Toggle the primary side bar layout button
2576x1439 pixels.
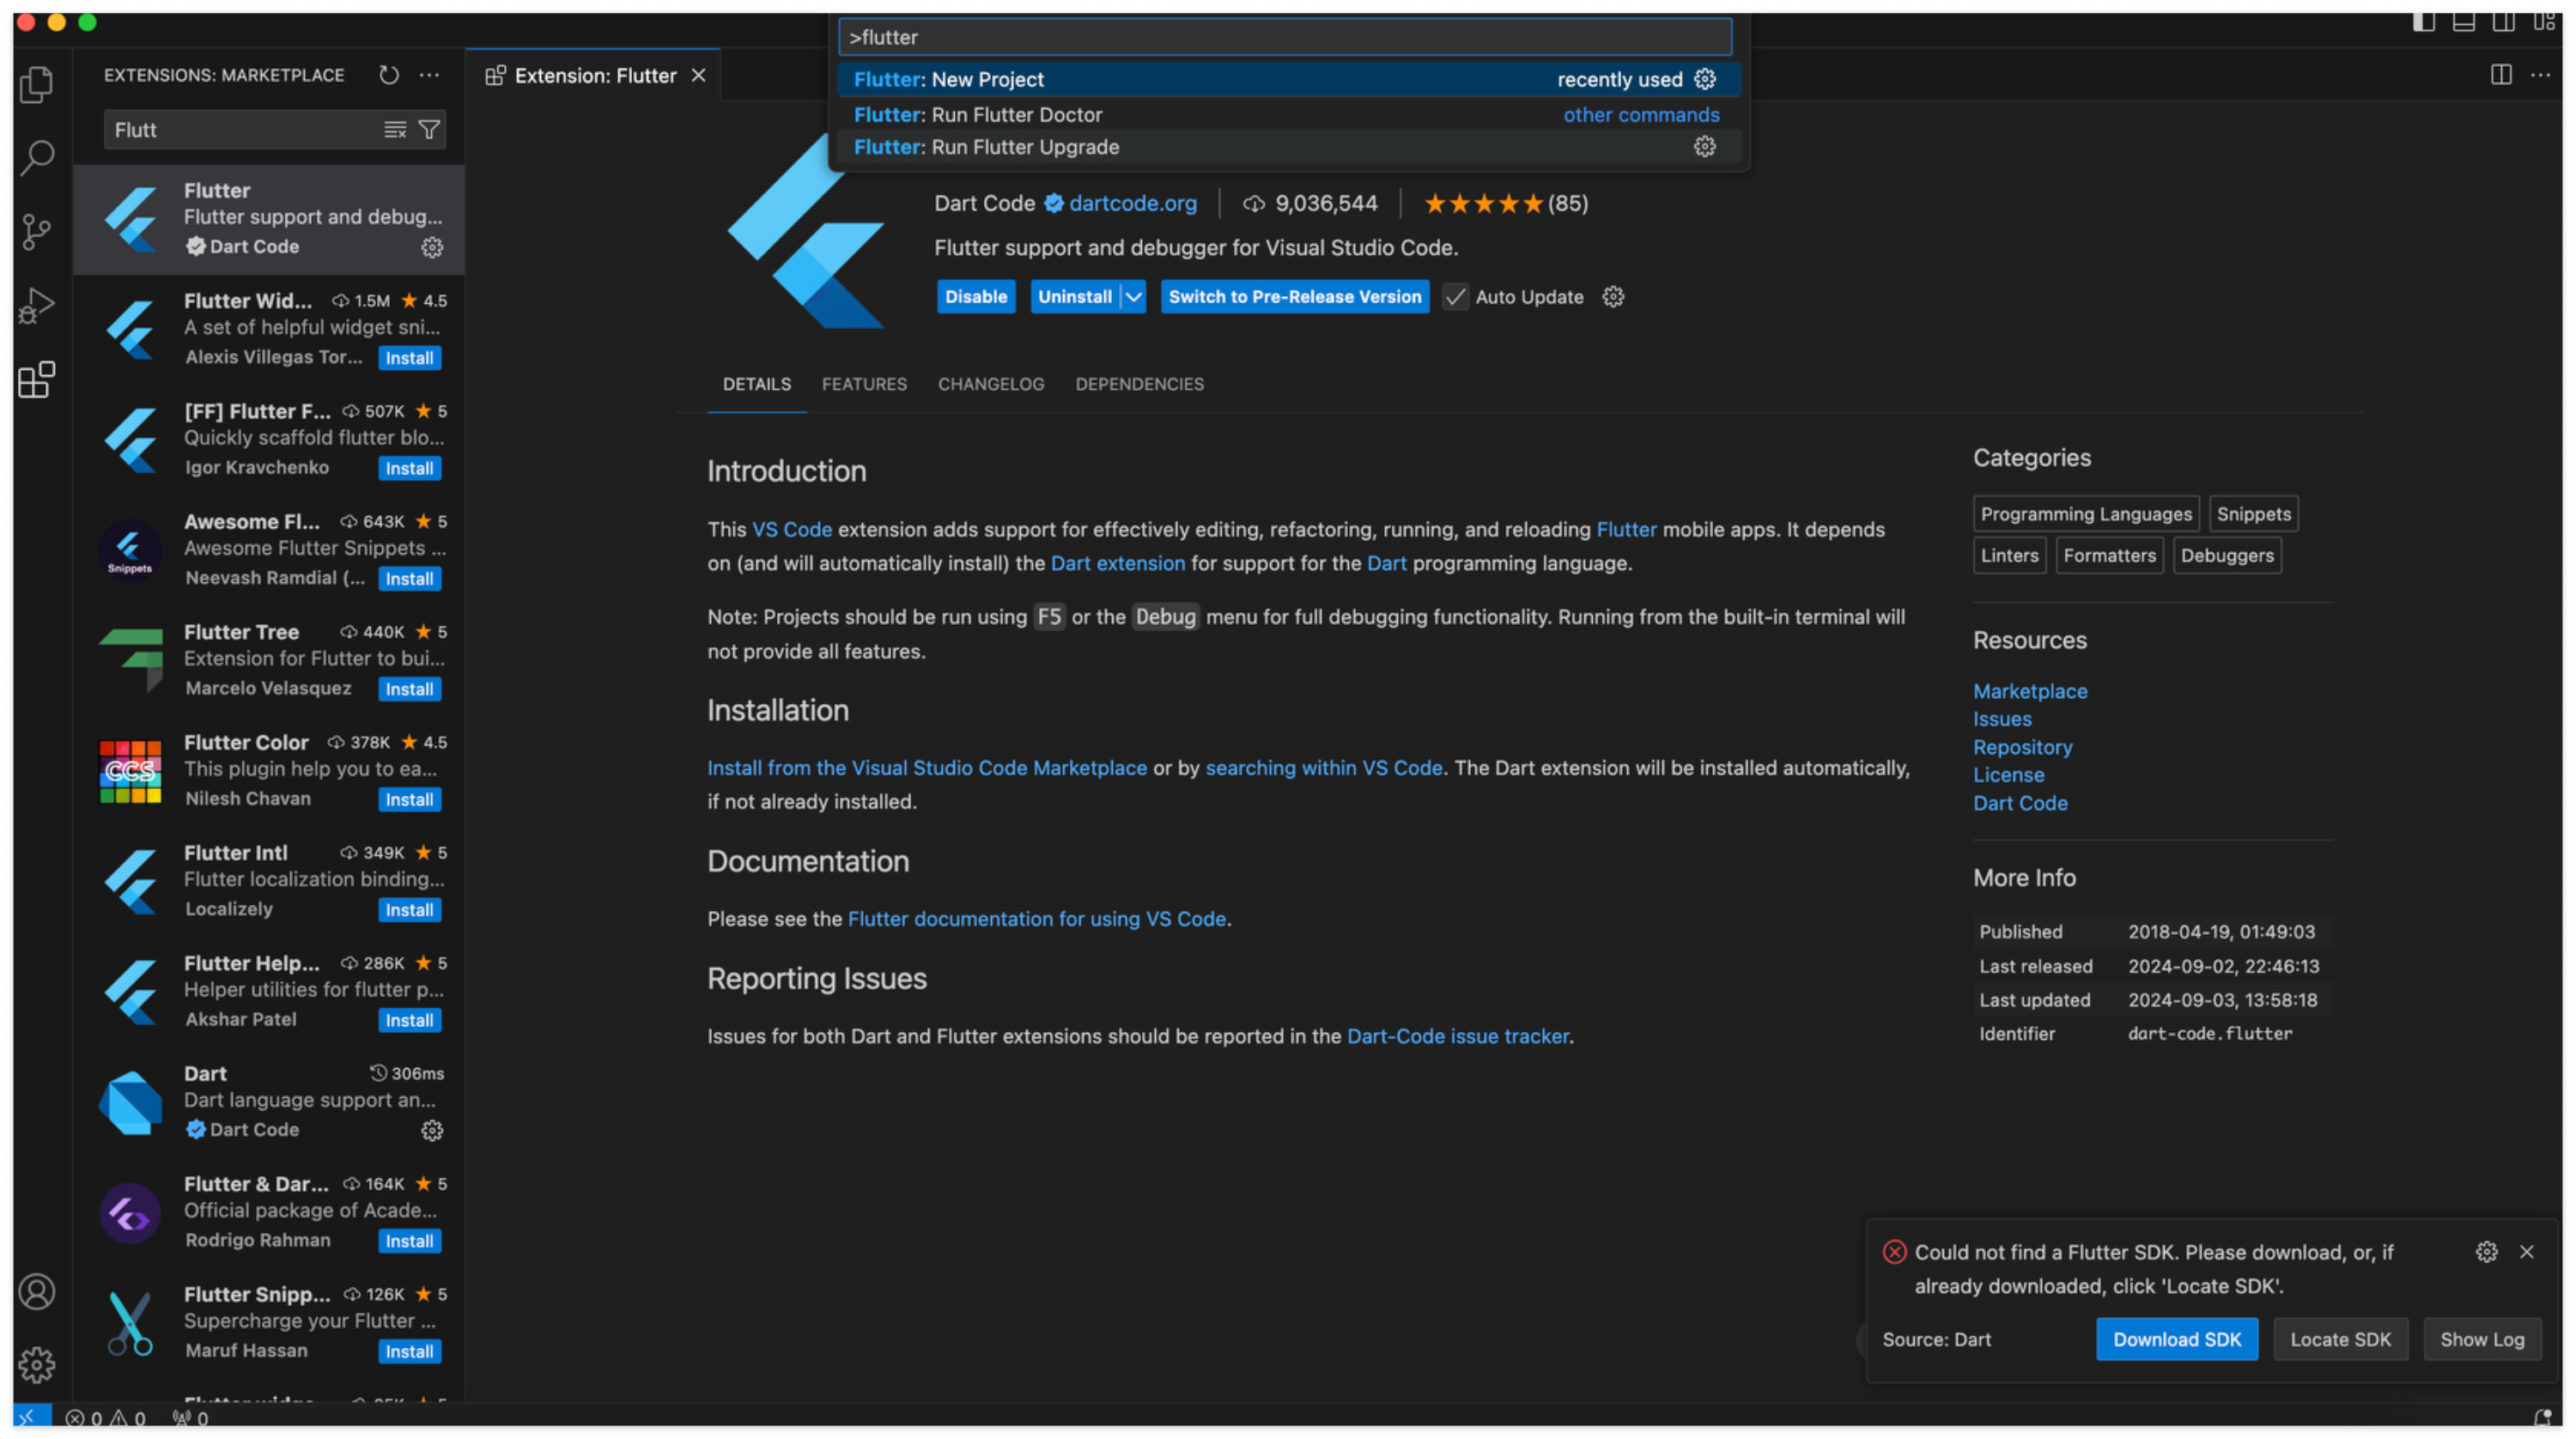[x=2423, y=22]
